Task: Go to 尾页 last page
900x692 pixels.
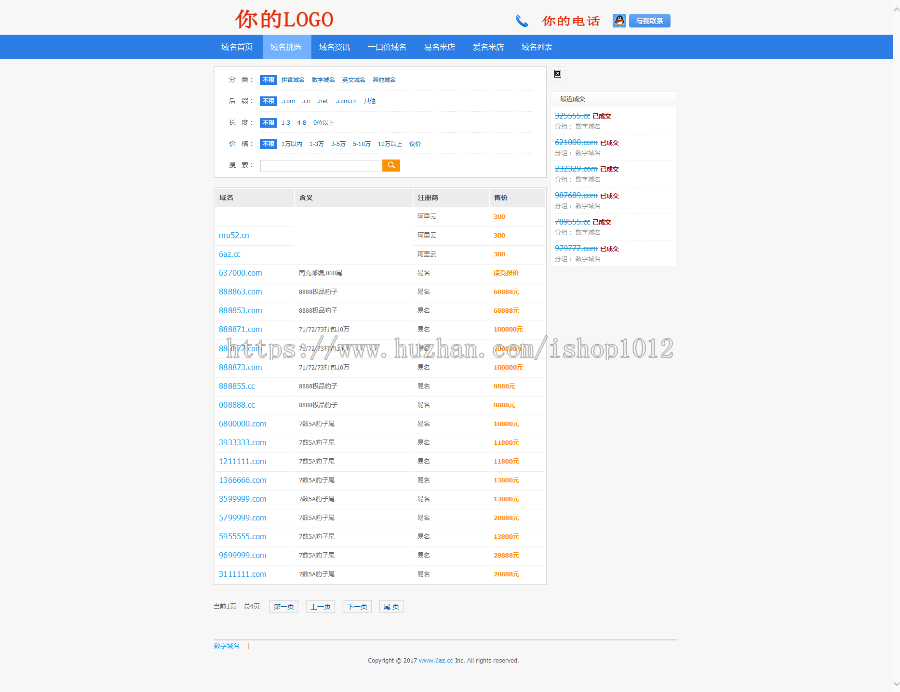Action: tap(391, 607)
